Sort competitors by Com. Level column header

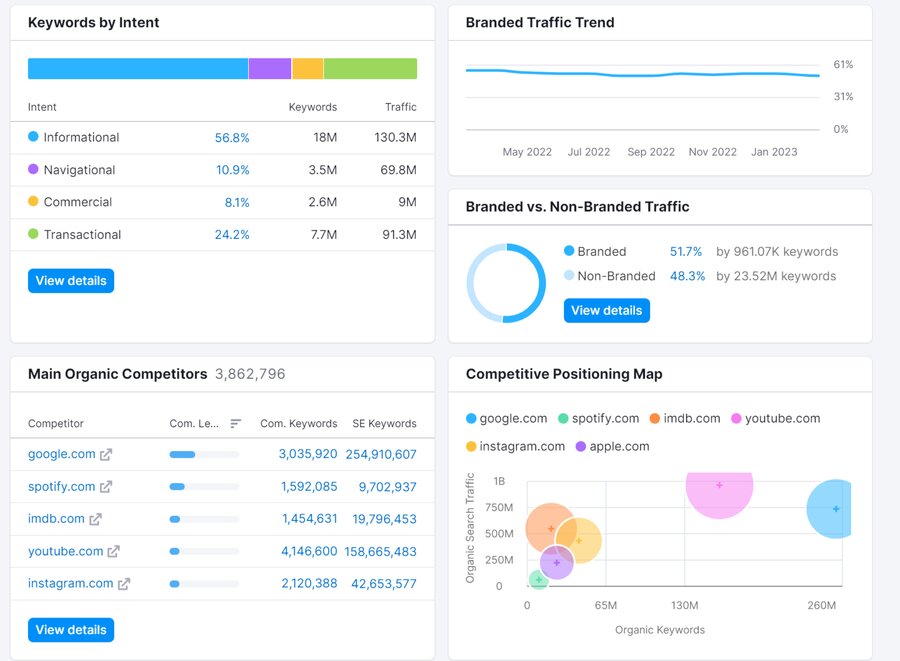pos(194,424)
